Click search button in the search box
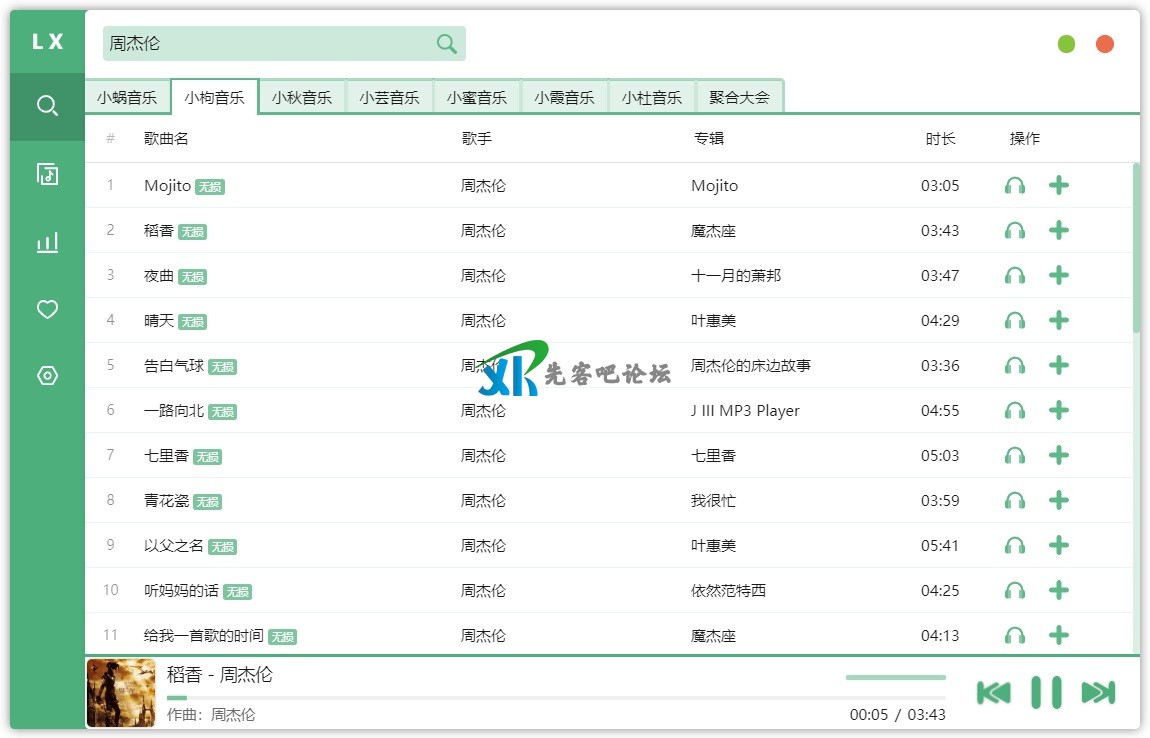This screenshot has width=1150, height=738. 446,44
